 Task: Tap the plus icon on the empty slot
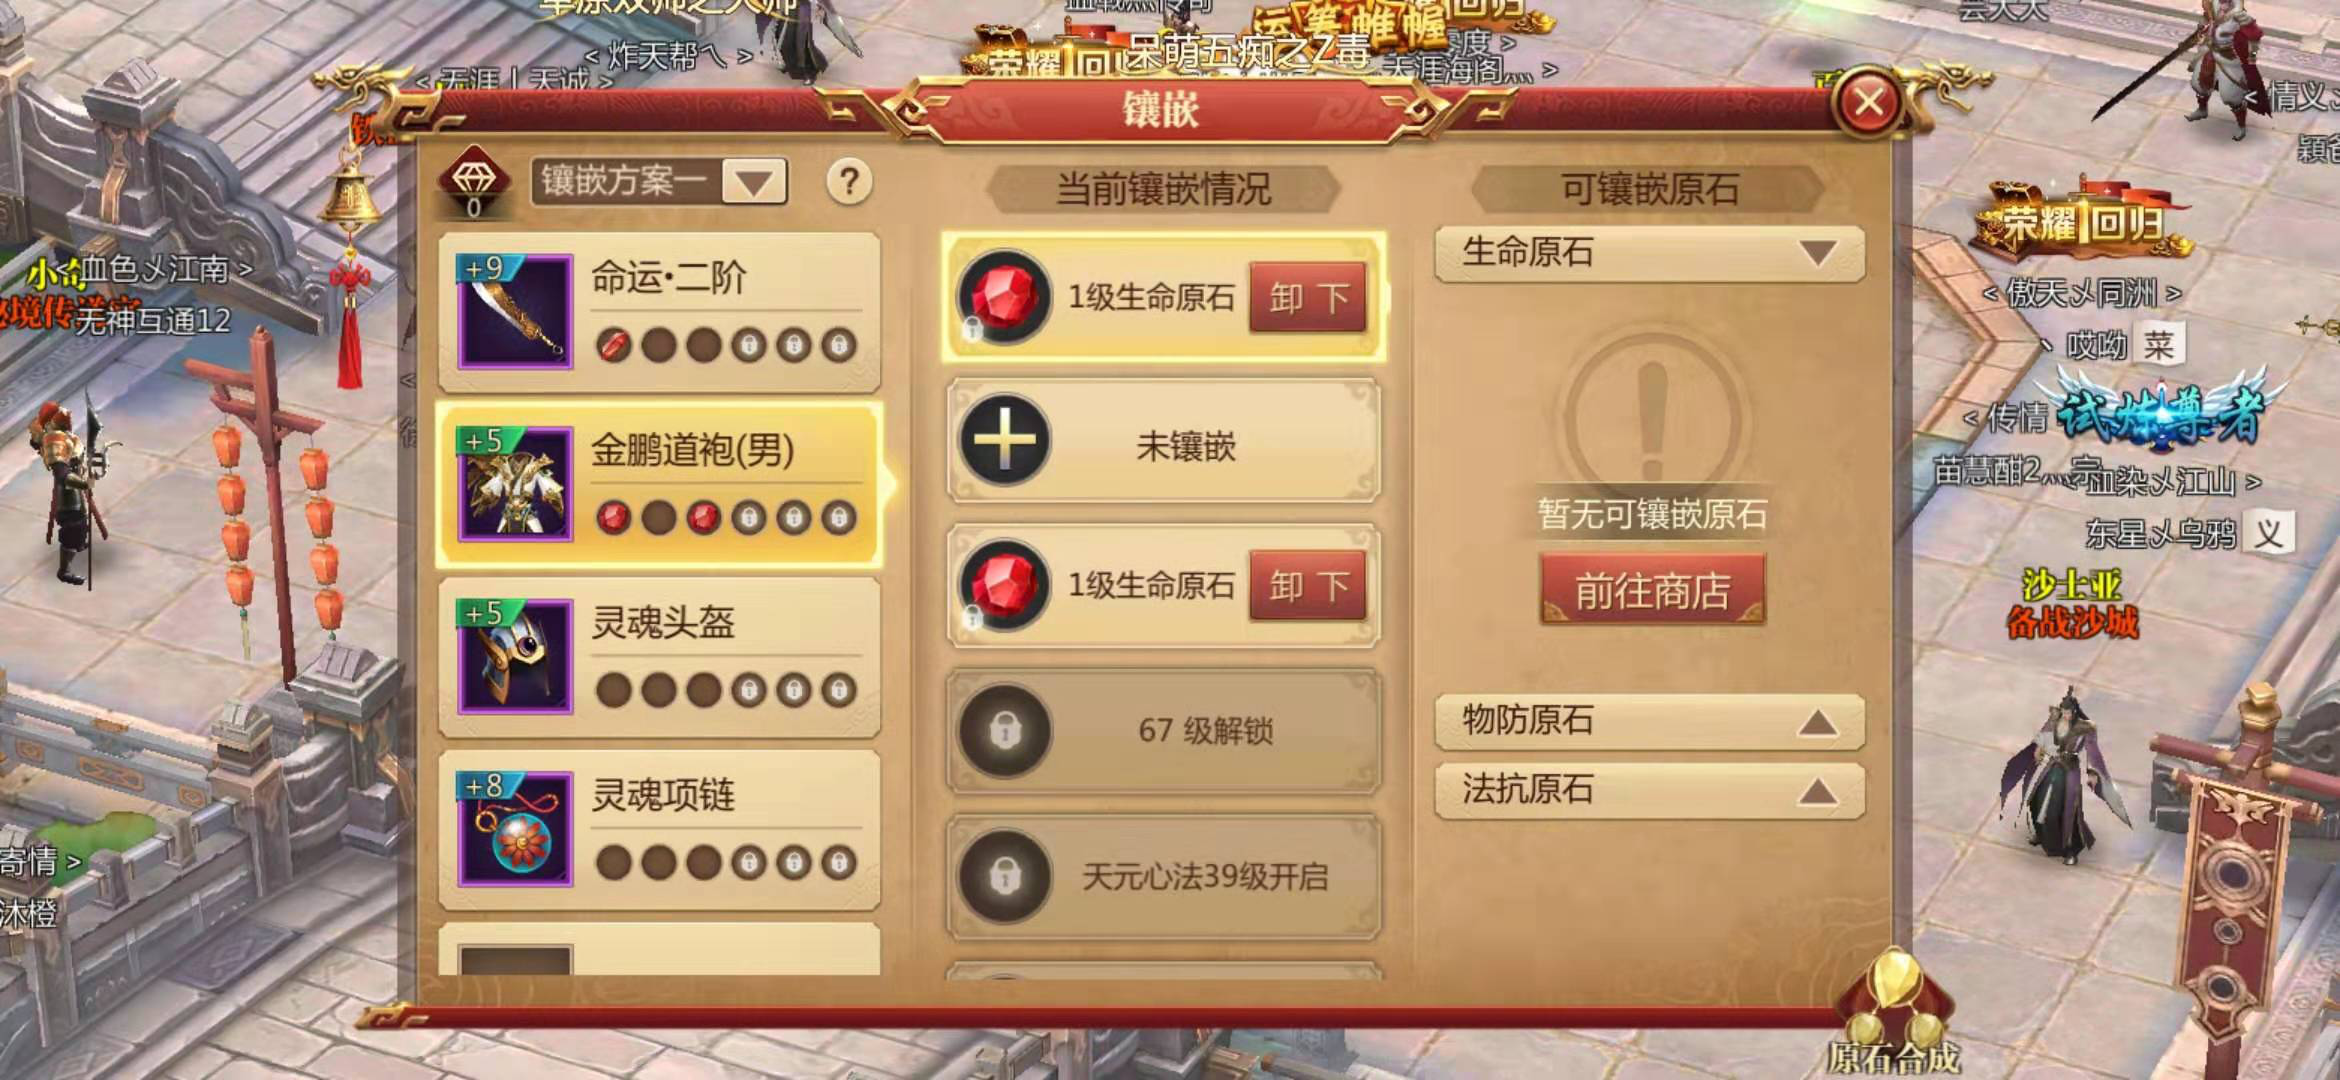pos(1004,440)
